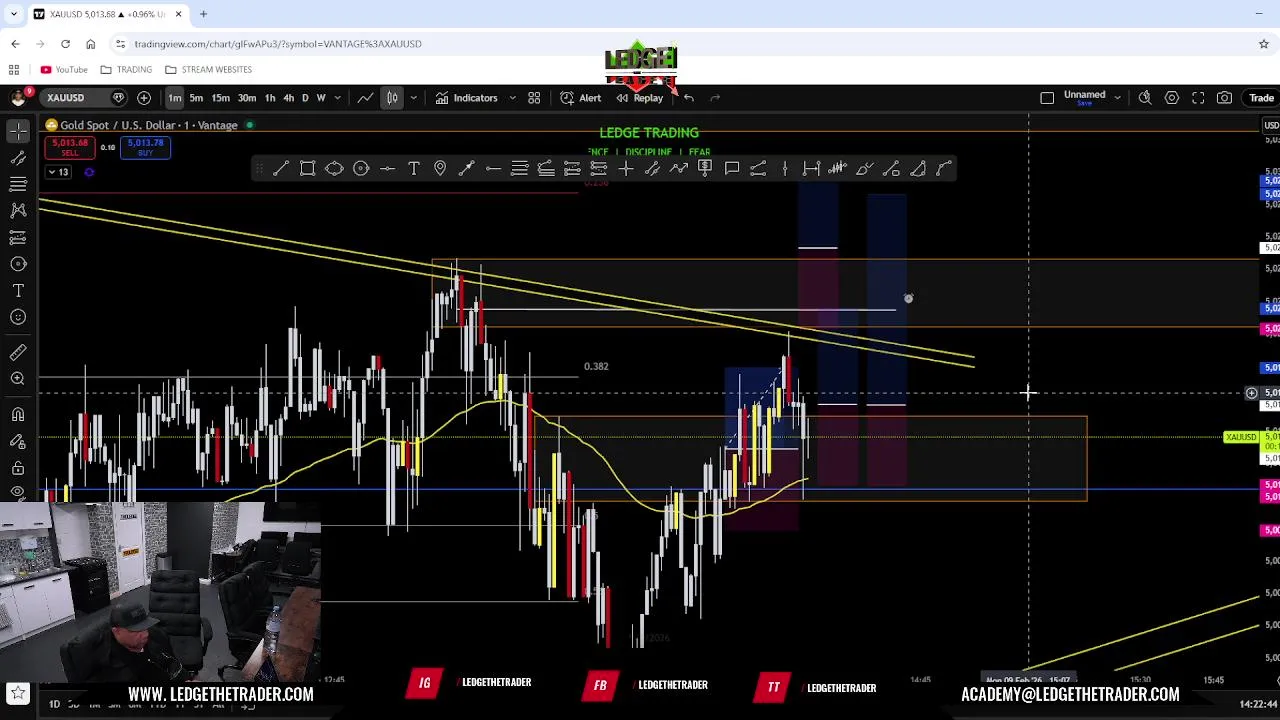The width and height of the screenshot is (1280, 720).
Task: Click the red SELL price button
Action: tap(70, 147)
